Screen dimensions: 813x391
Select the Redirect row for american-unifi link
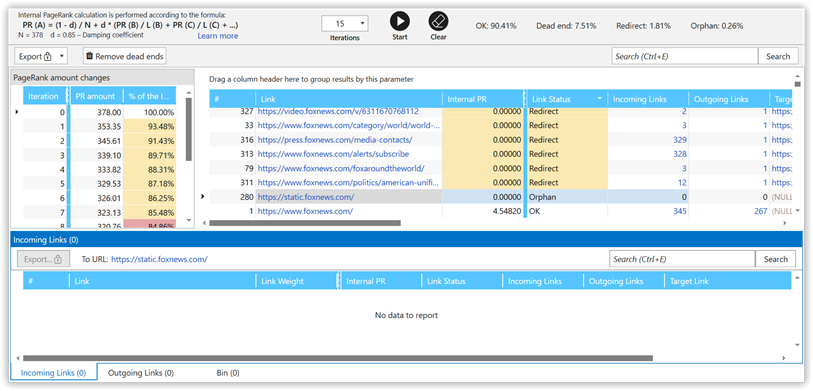[502, 183]
